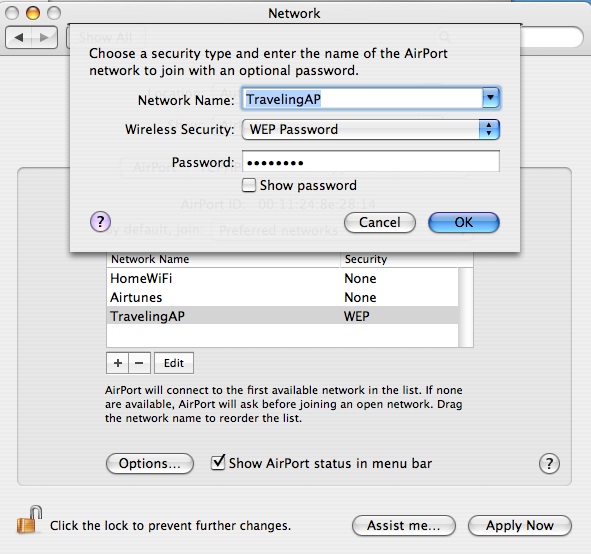Click the TravelingAP network name field

pyautogui.click(x=362, y=99)
